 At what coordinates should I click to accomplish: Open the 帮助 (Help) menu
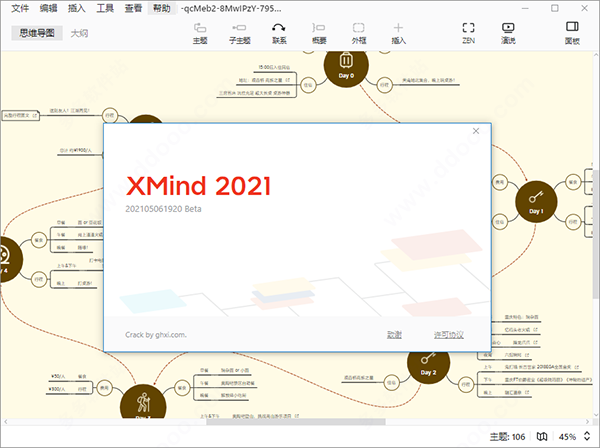click(161, 8)
